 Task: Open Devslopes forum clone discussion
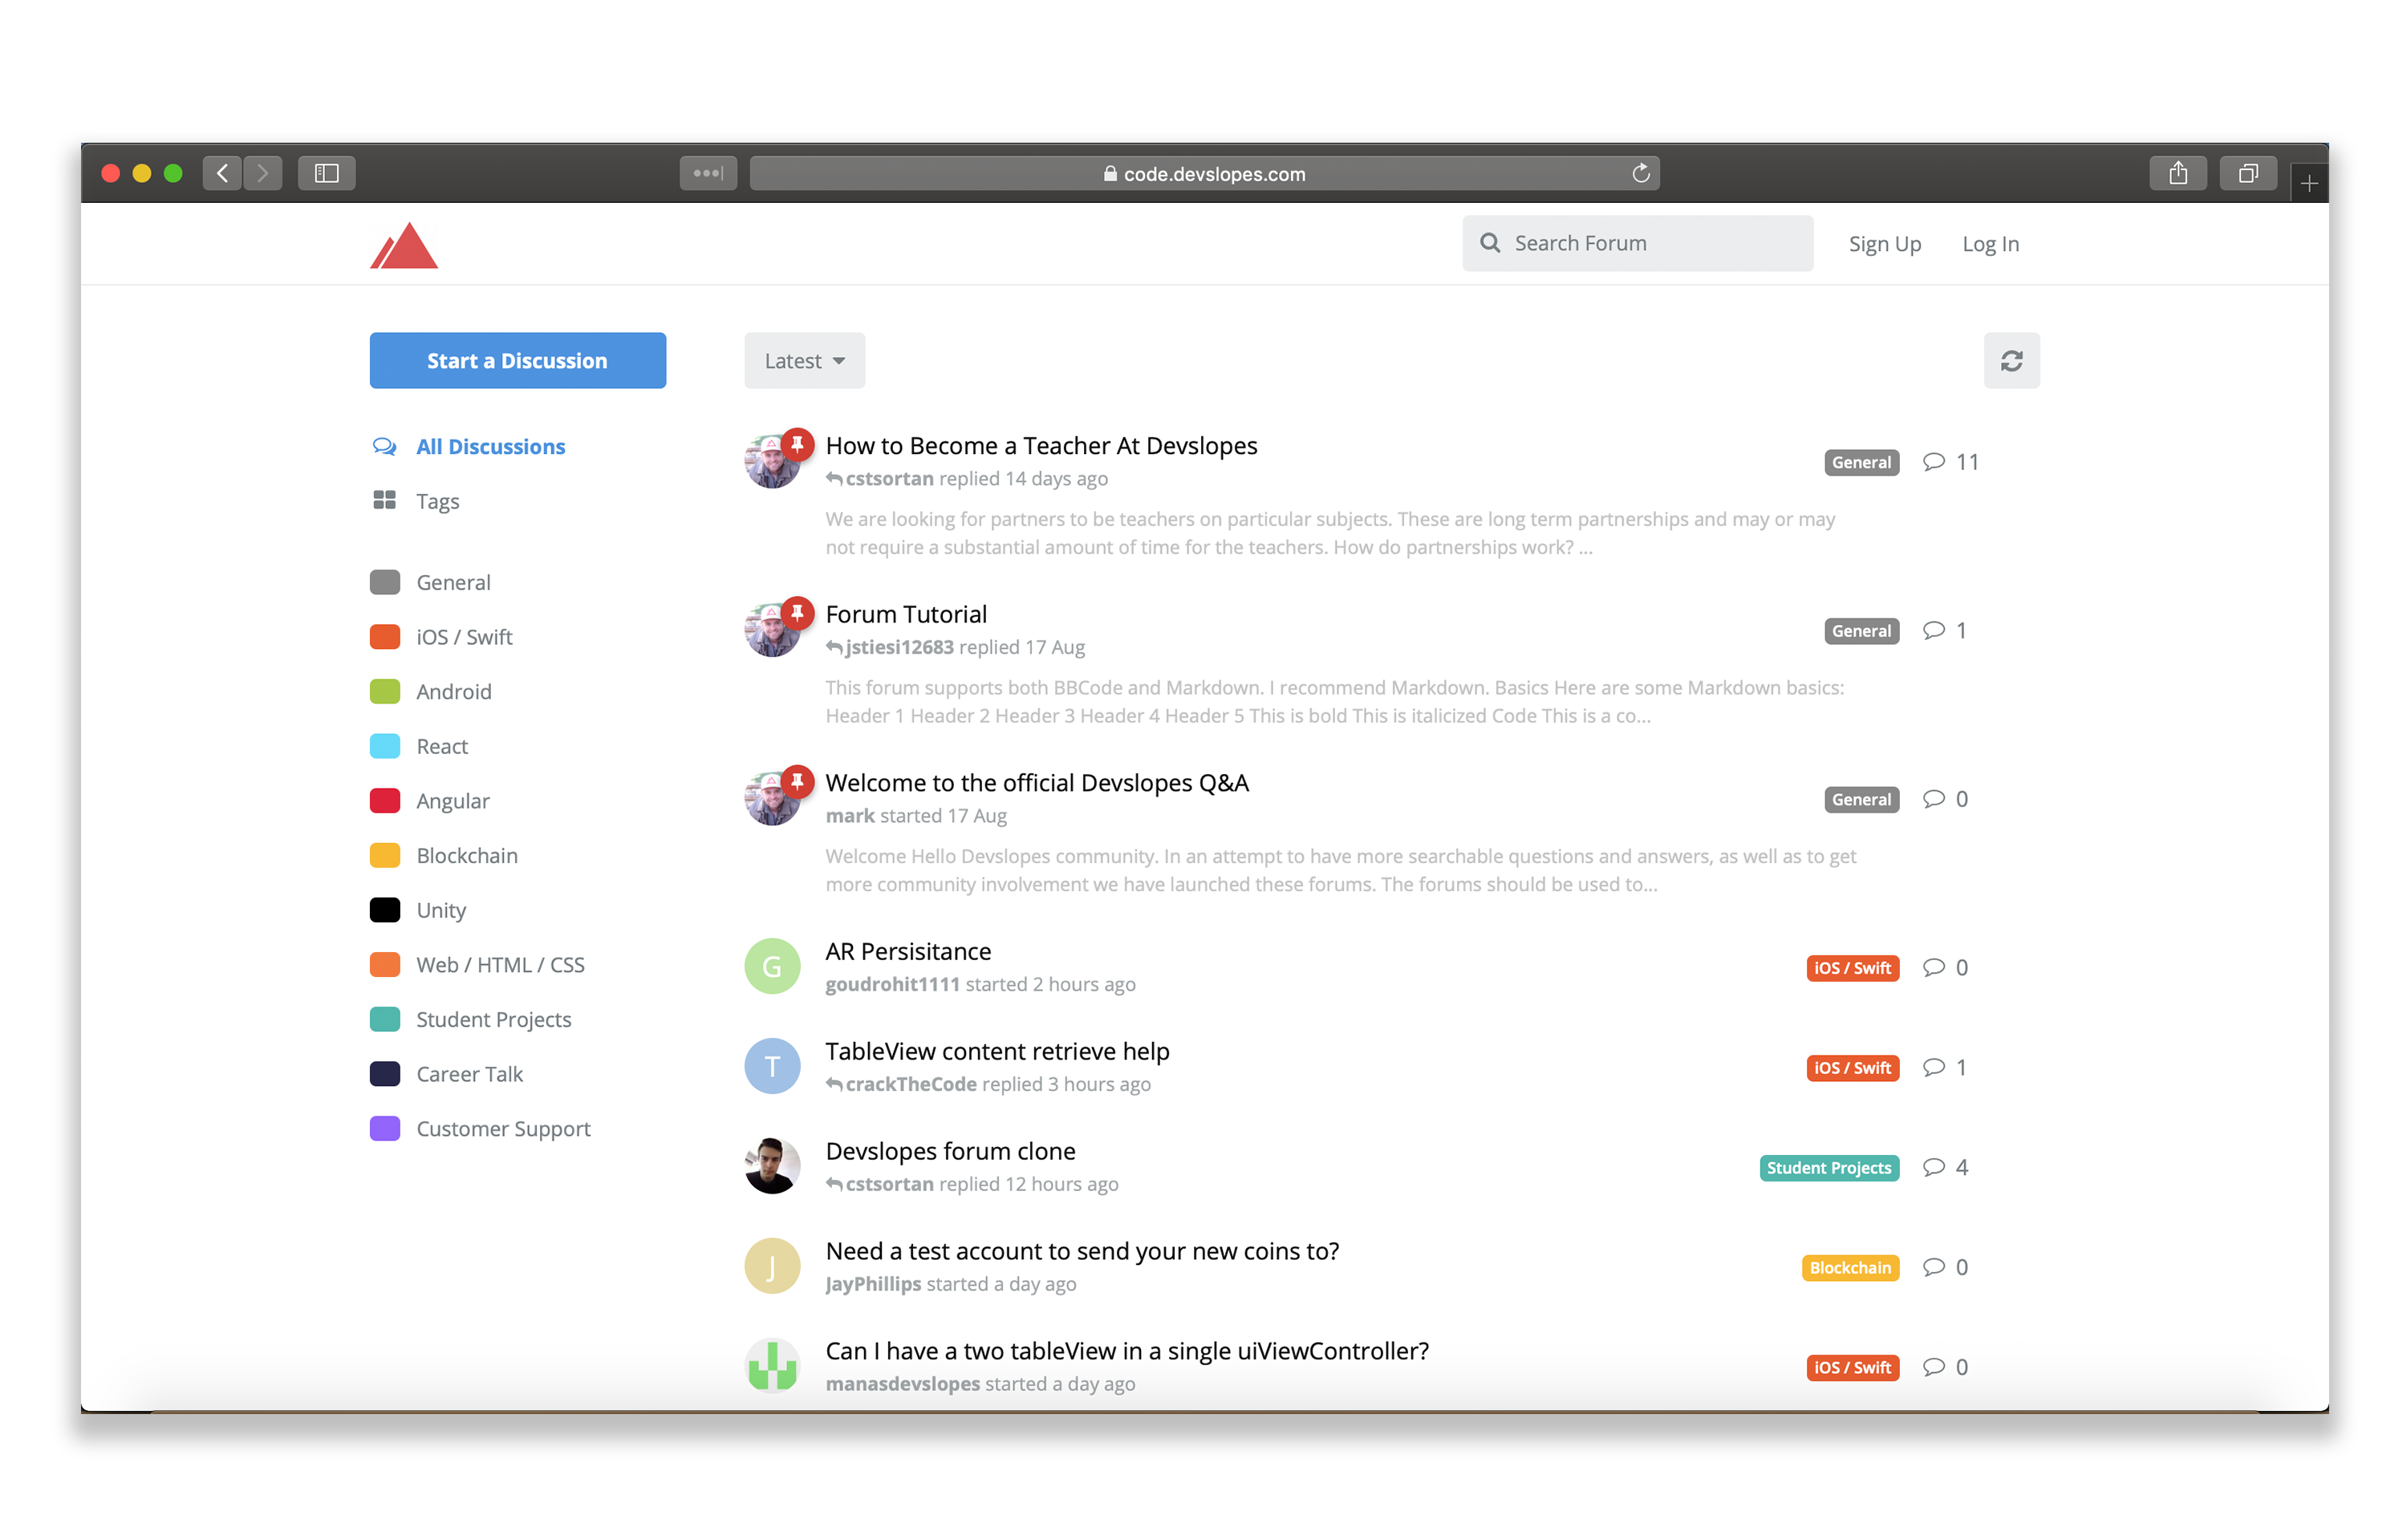[x=950, y=1150]
